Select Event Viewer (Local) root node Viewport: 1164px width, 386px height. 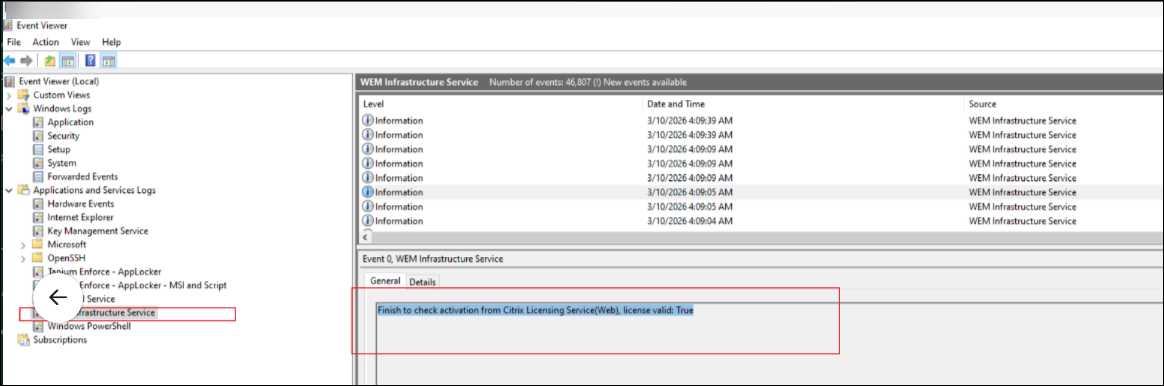pyautogui.click(x=59, y=82)
